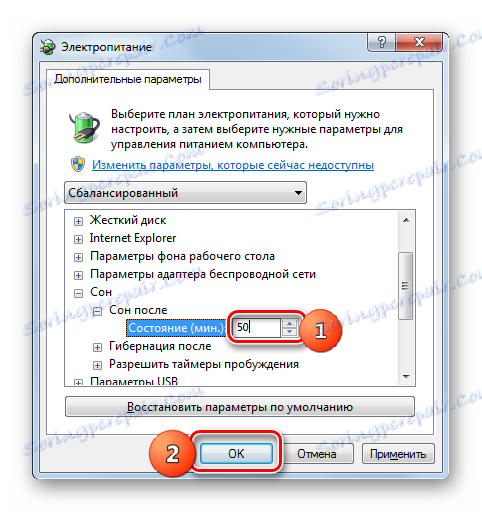
Task: Open the Сбалансированный power plan dropdown
Action: point(185,193)
